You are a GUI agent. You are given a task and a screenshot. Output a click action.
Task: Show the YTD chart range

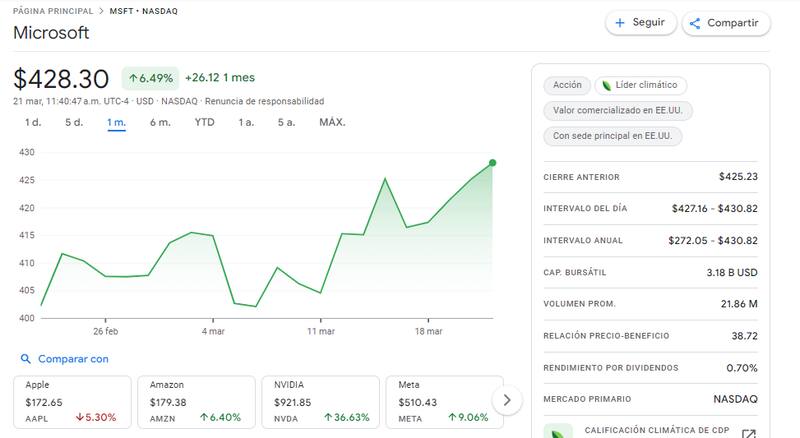pyautogui.click(x=204, y=122)
